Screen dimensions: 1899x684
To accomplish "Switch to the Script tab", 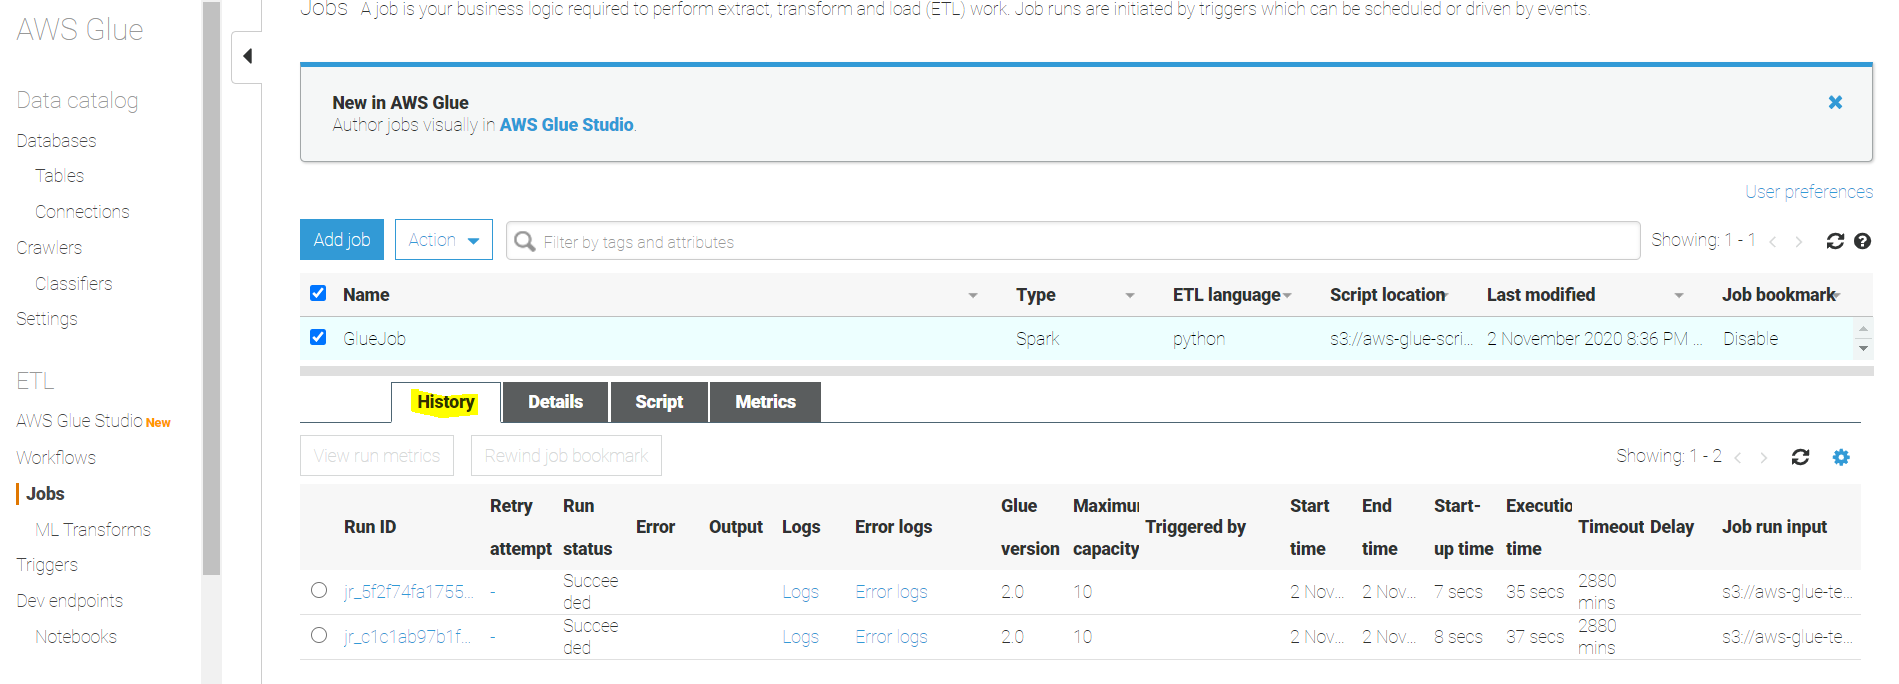I will [x=659, y=402].
